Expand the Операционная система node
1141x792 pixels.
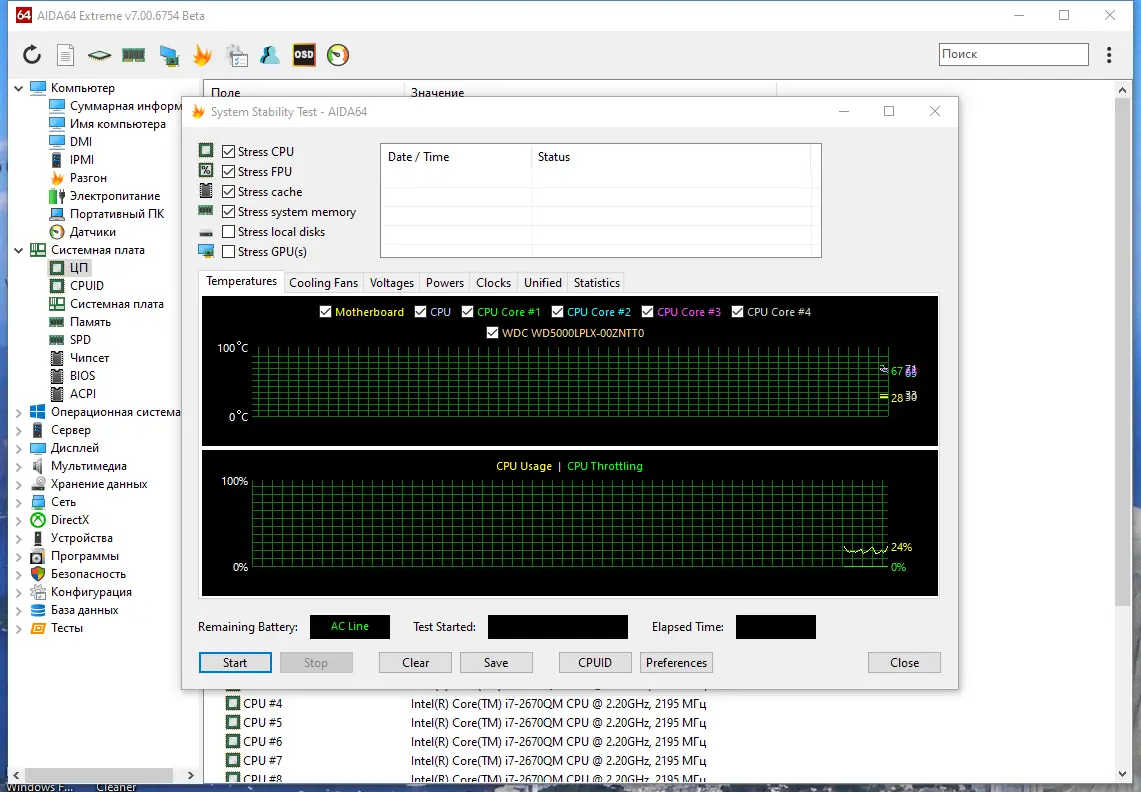pos(18,412)
